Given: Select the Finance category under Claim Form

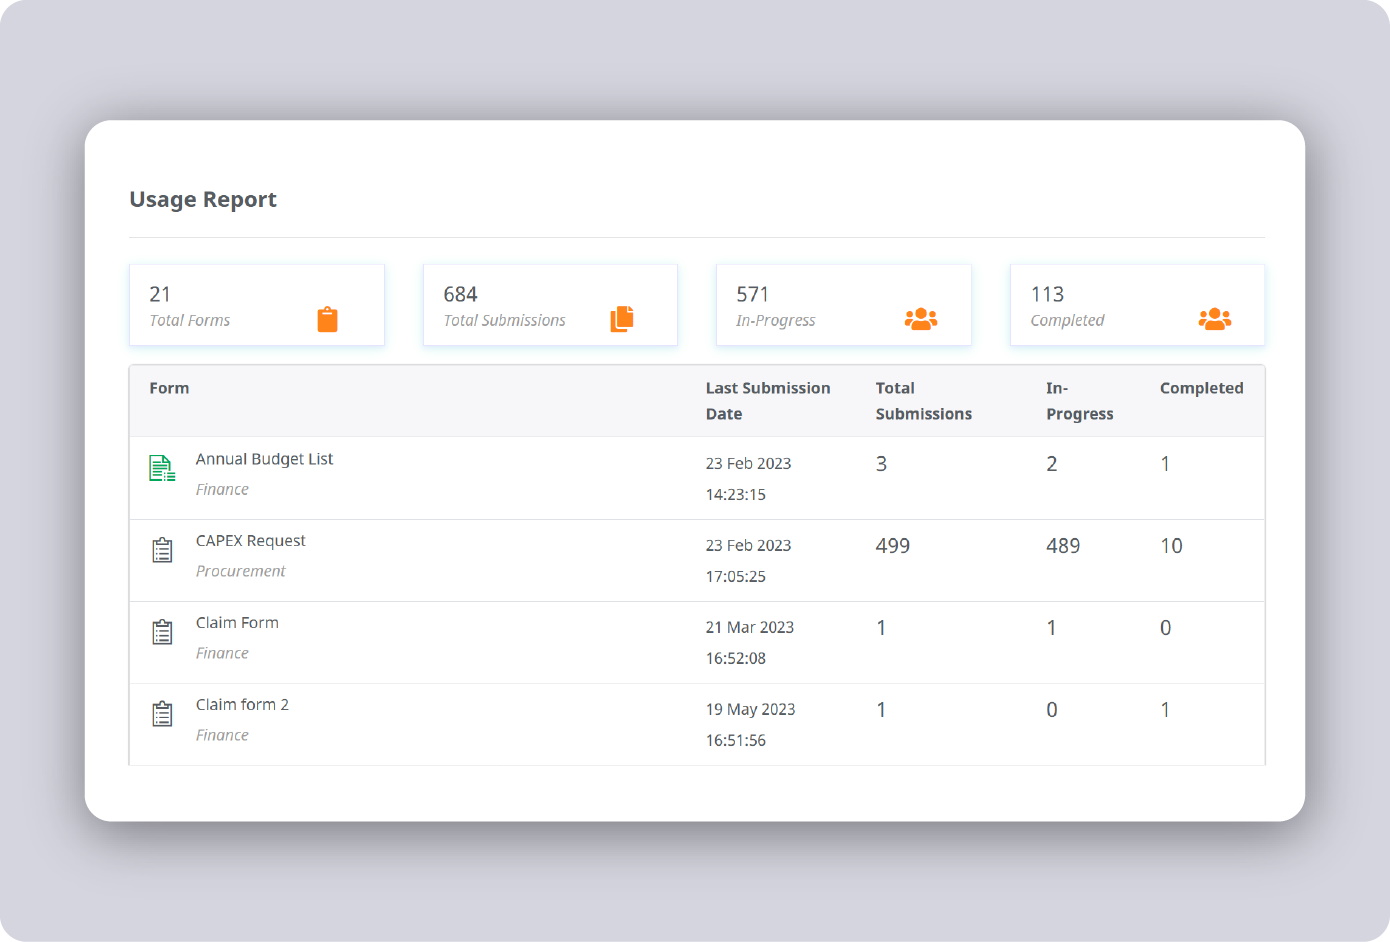Looking at the screenshot, I should [222, 653].
